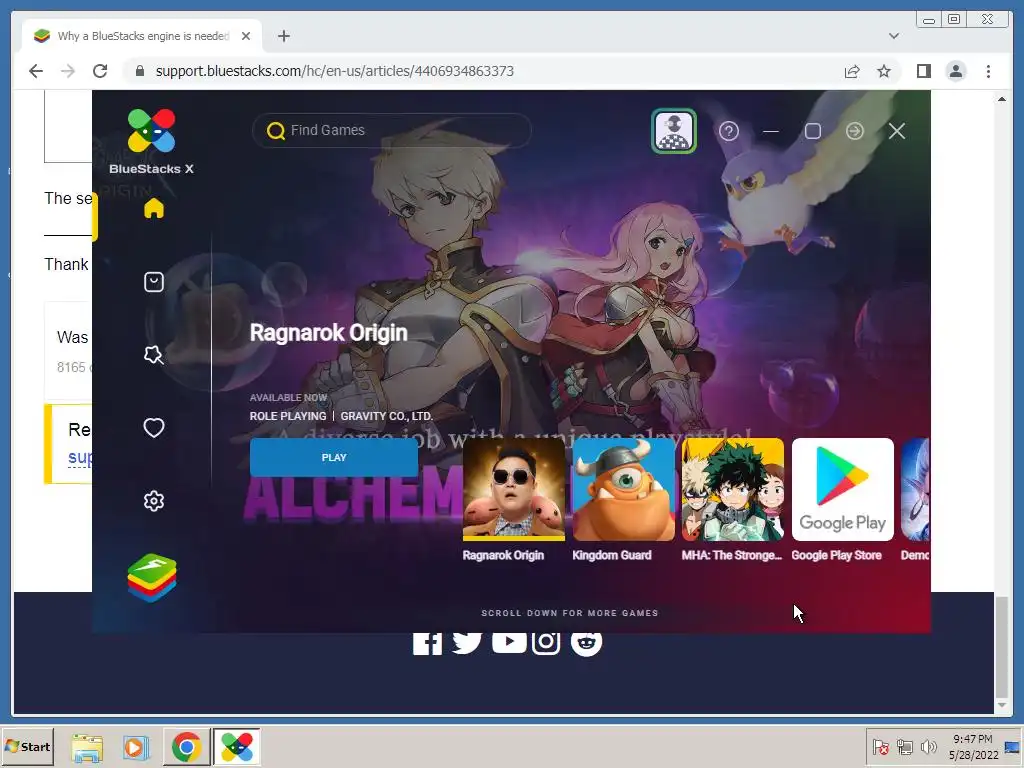Click the search magnifier icon
Screen dimensions: 1024x768
276,131
